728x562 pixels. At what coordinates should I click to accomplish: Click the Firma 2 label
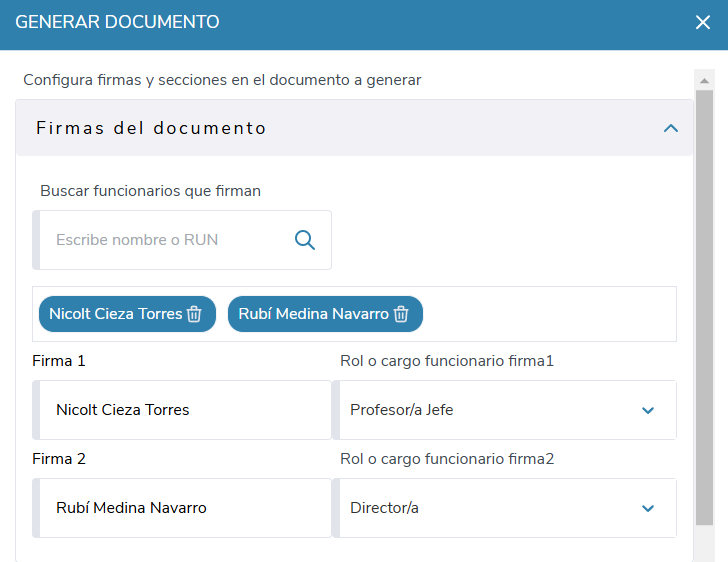(59, 459)
